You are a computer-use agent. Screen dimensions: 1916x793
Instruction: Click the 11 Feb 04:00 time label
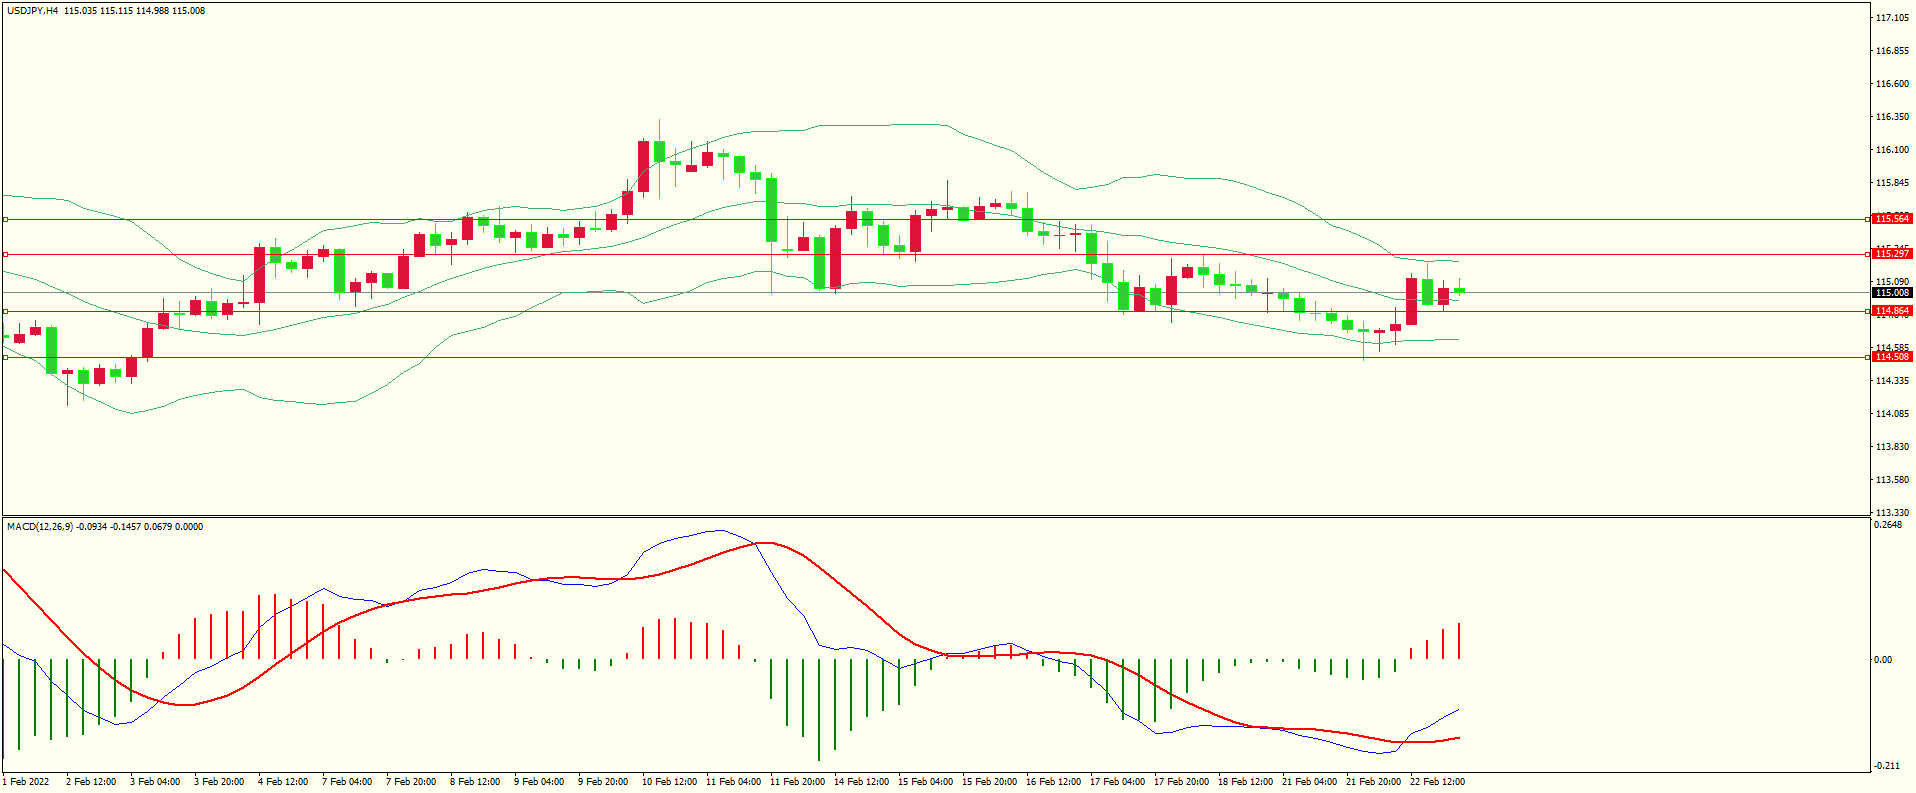point(734,782)
